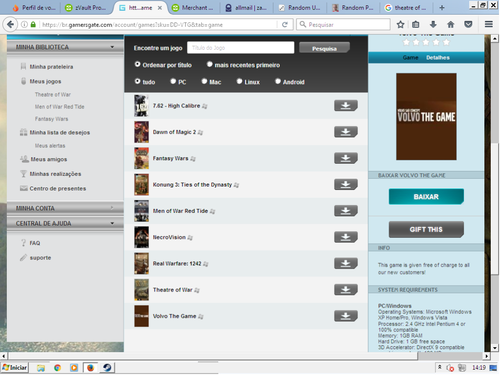Go back with the browser back arrow
500x375 pixels.
click(x=10, y=24)
